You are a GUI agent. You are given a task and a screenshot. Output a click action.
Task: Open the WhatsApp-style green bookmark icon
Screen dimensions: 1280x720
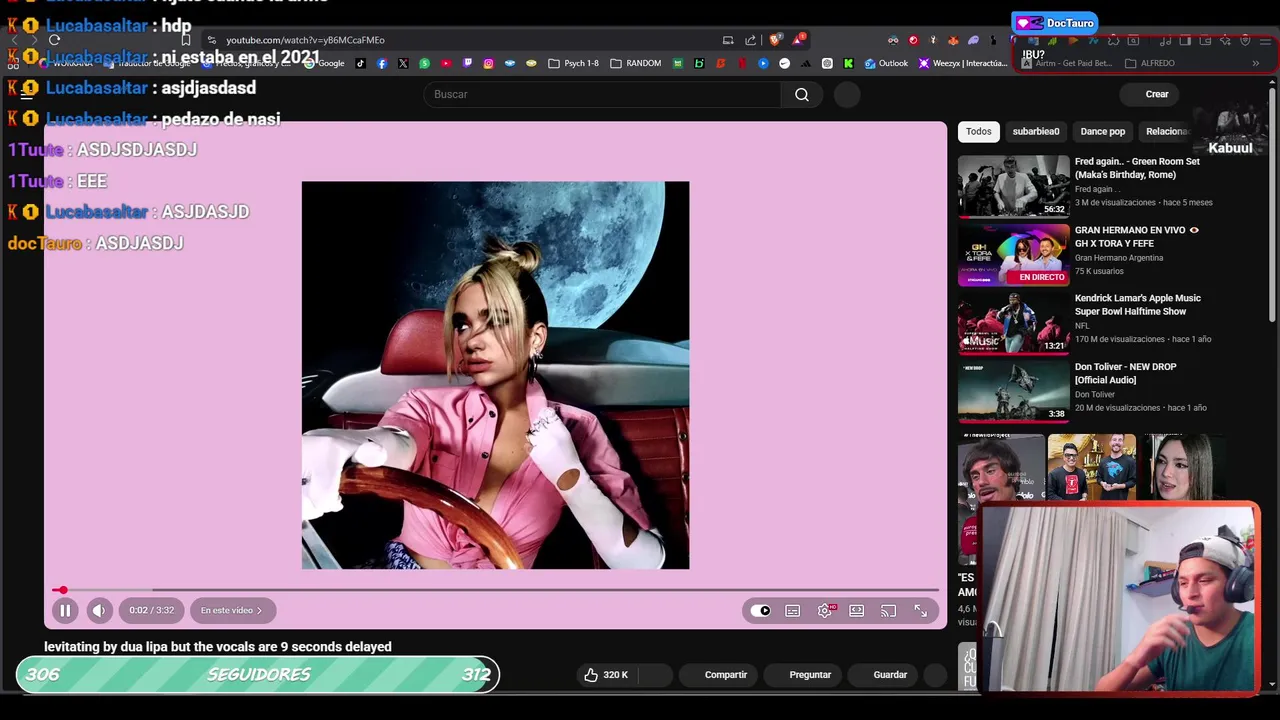[x=425, y=63]
